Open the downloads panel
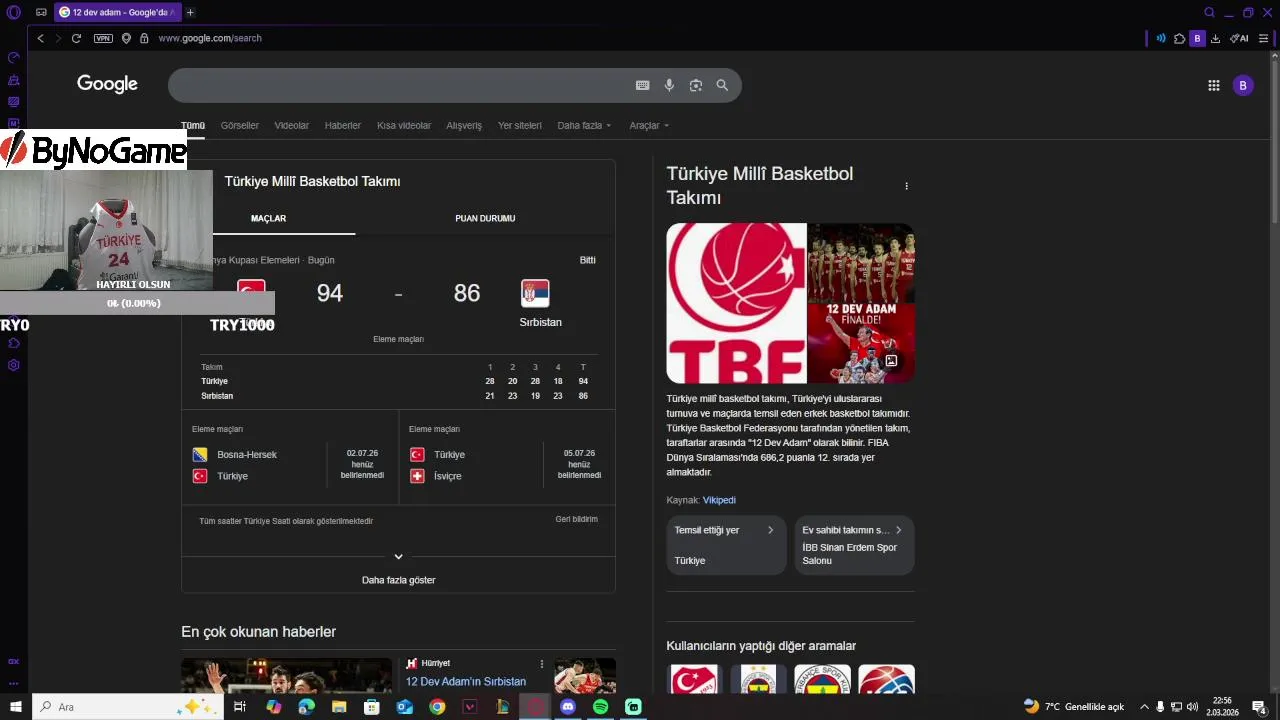1280x720 pixels. point(1216,38)
